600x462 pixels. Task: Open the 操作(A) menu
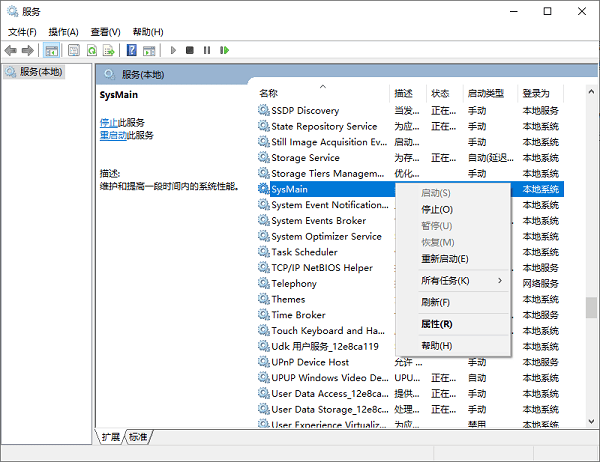65,32
